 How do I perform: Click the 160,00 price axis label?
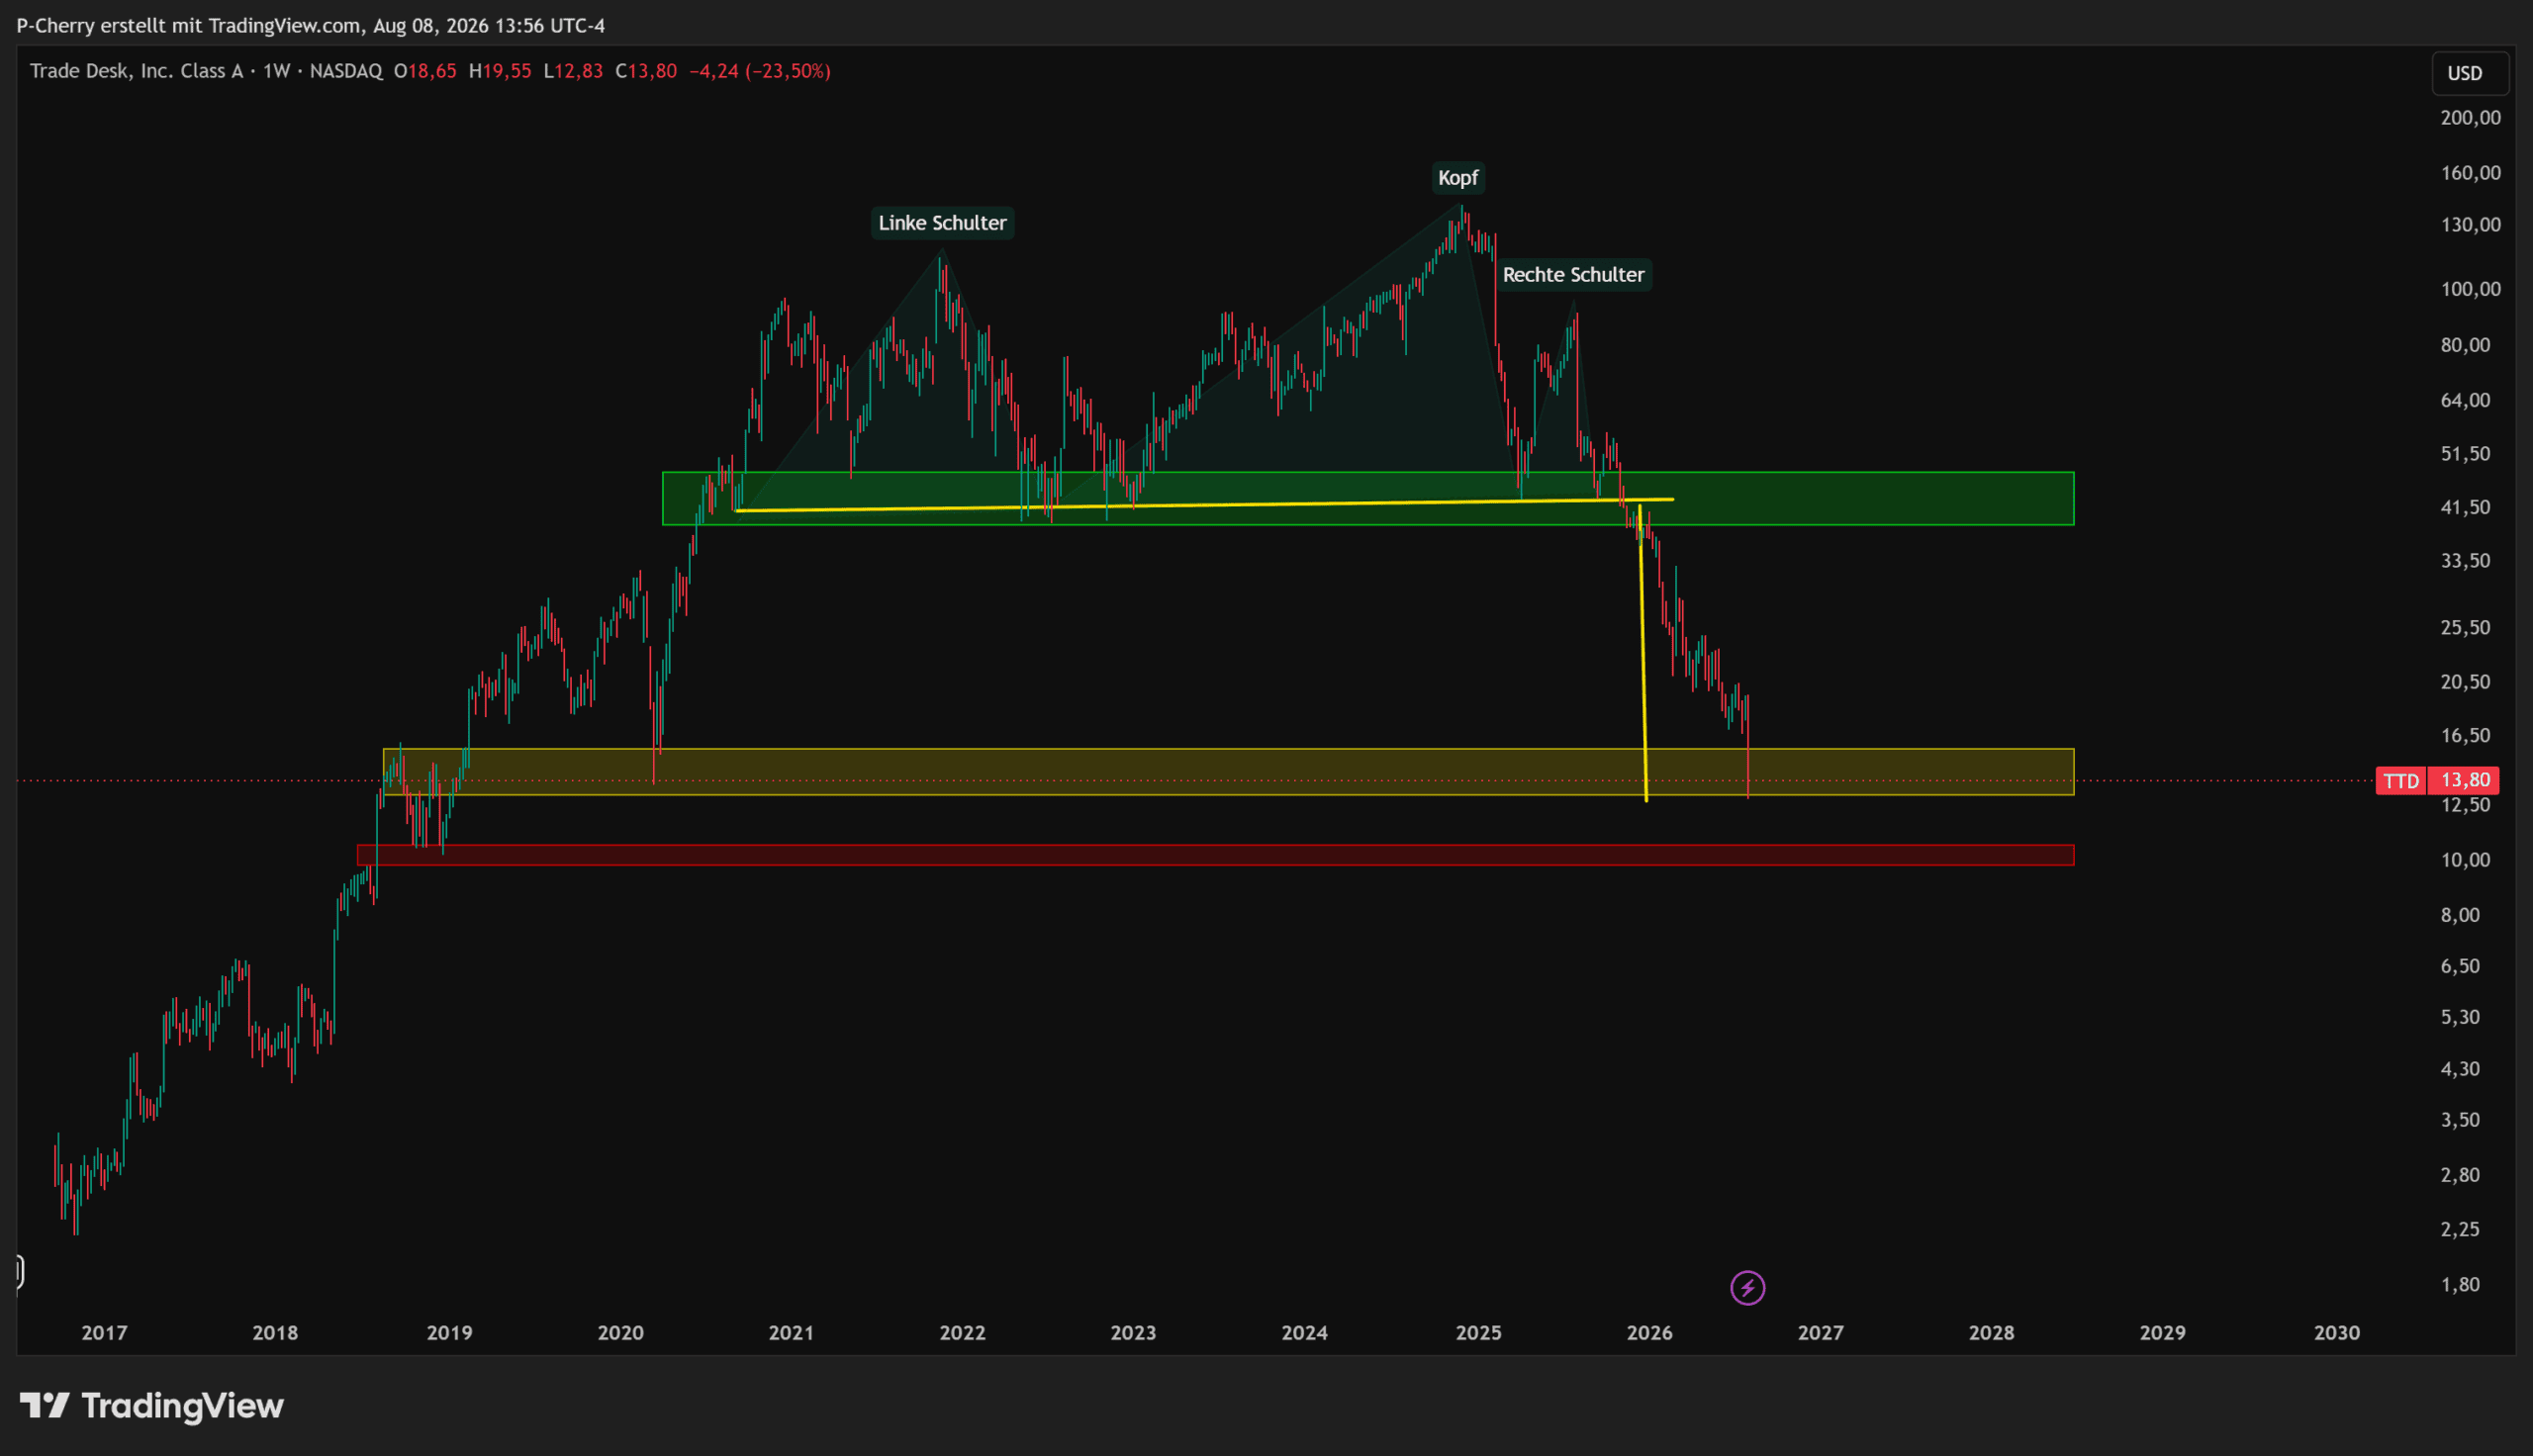point(2470,173)
